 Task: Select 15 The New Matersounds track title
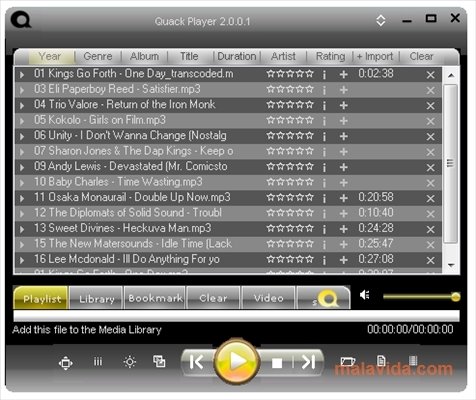tap(133, 244)
